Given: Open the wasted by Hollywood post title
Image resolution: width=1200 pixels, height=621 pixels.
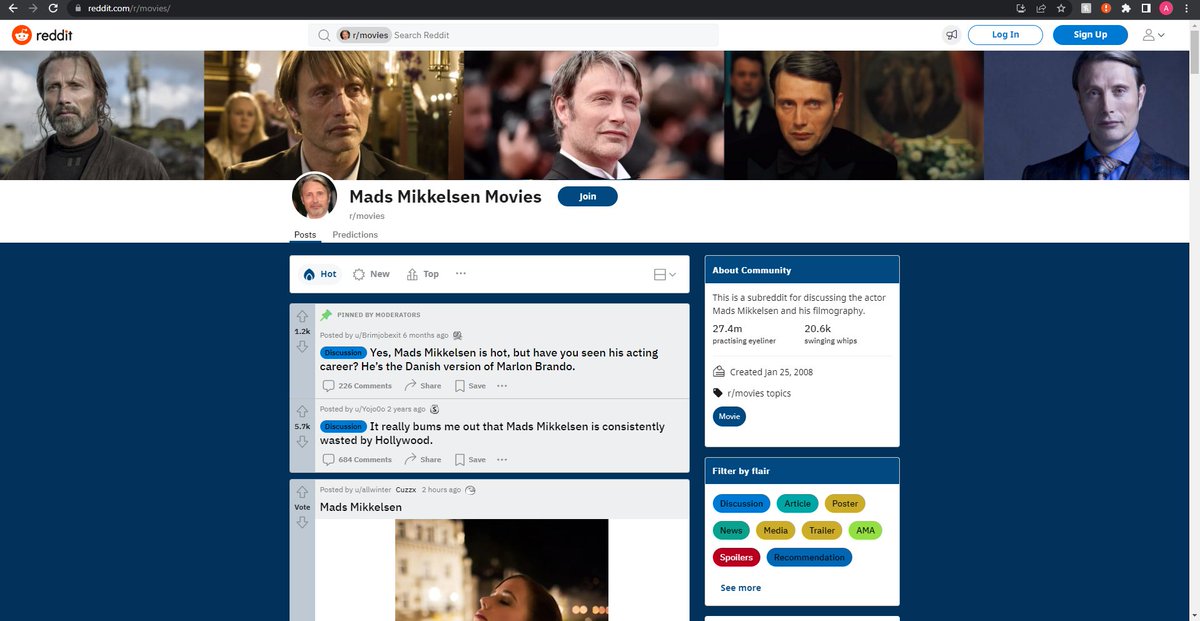Looking at the screenshot, I should point(492,433).
